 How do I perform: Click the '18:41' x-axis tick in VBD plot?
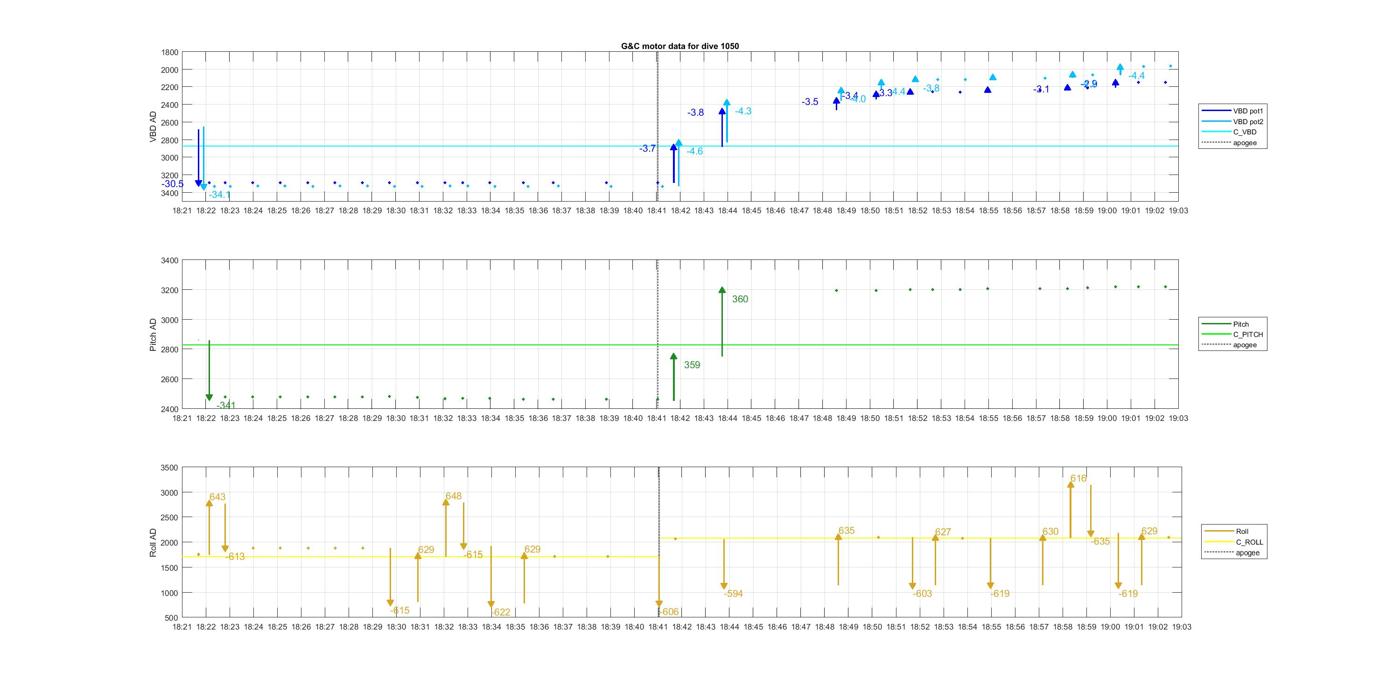pos(658,211)
